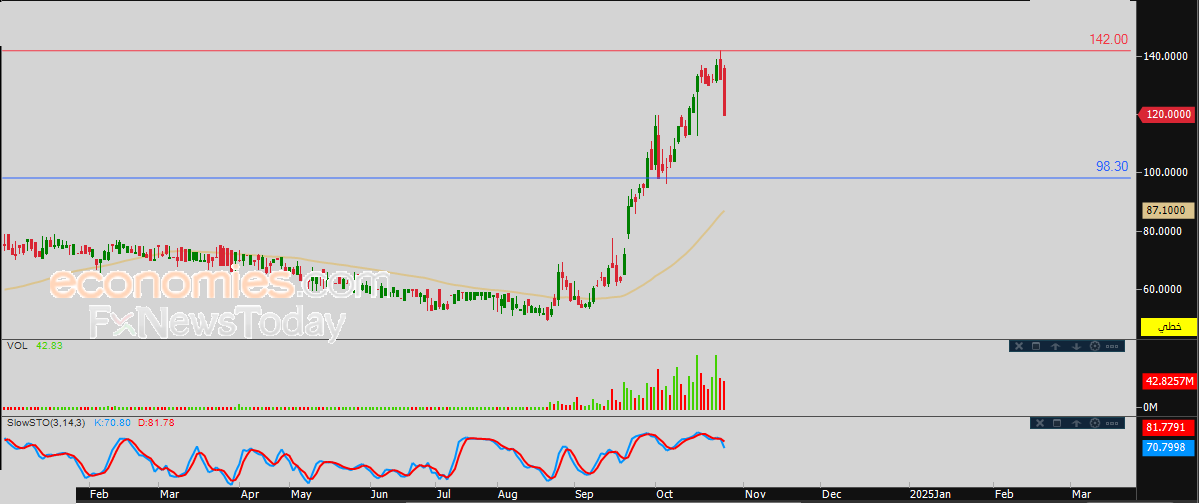Open SlowSTO settings gear
This screenshot has height=504, width=1199.
click(x=1095, y=424)
